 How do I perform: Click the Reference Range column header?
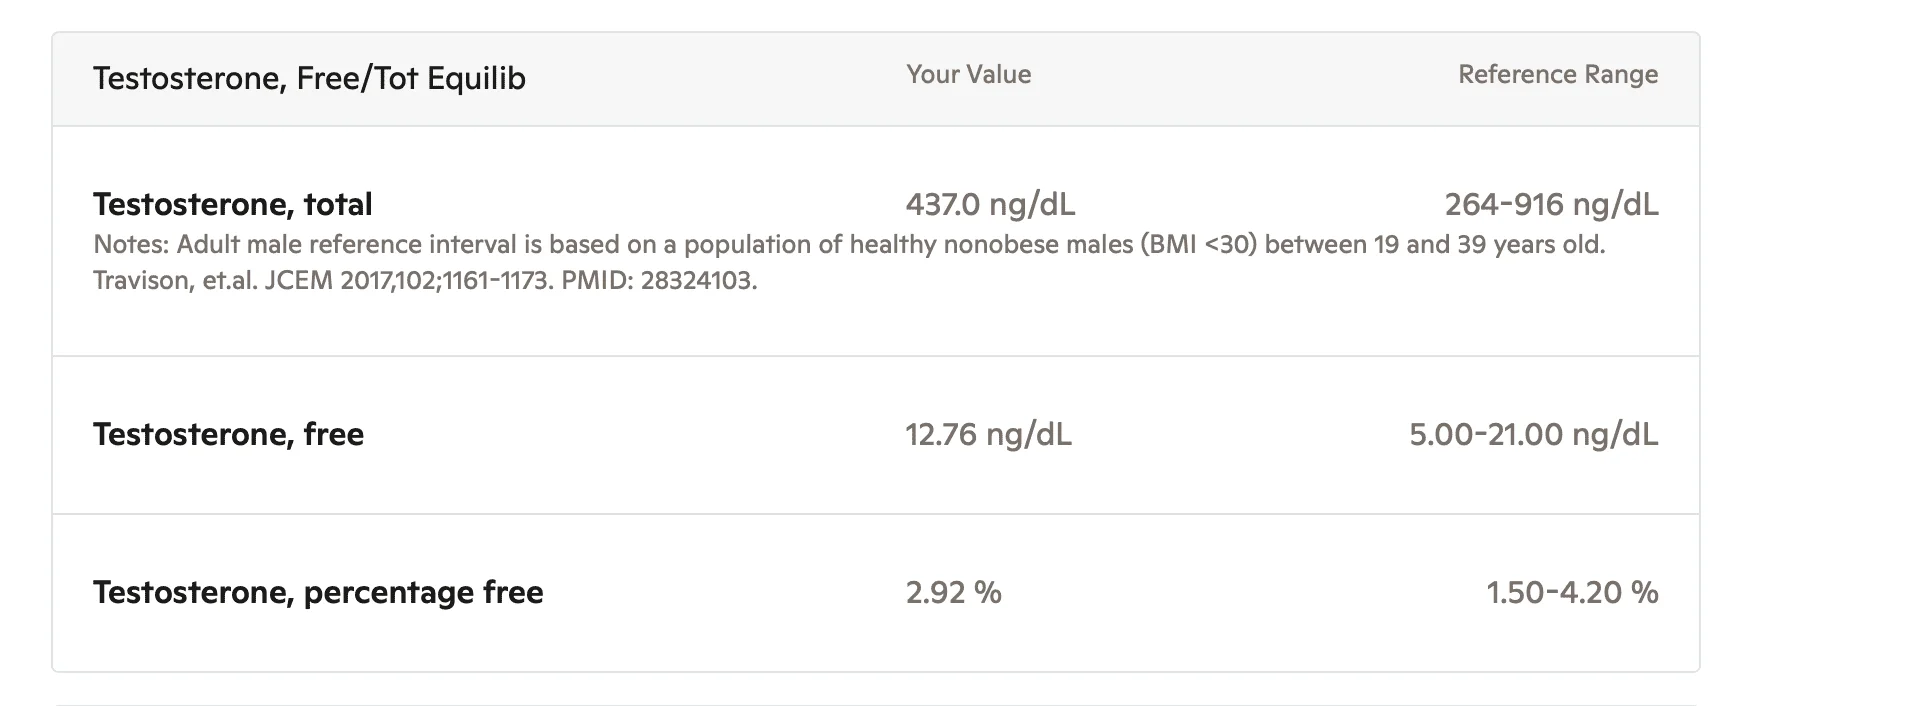[x=1558, y=74]
